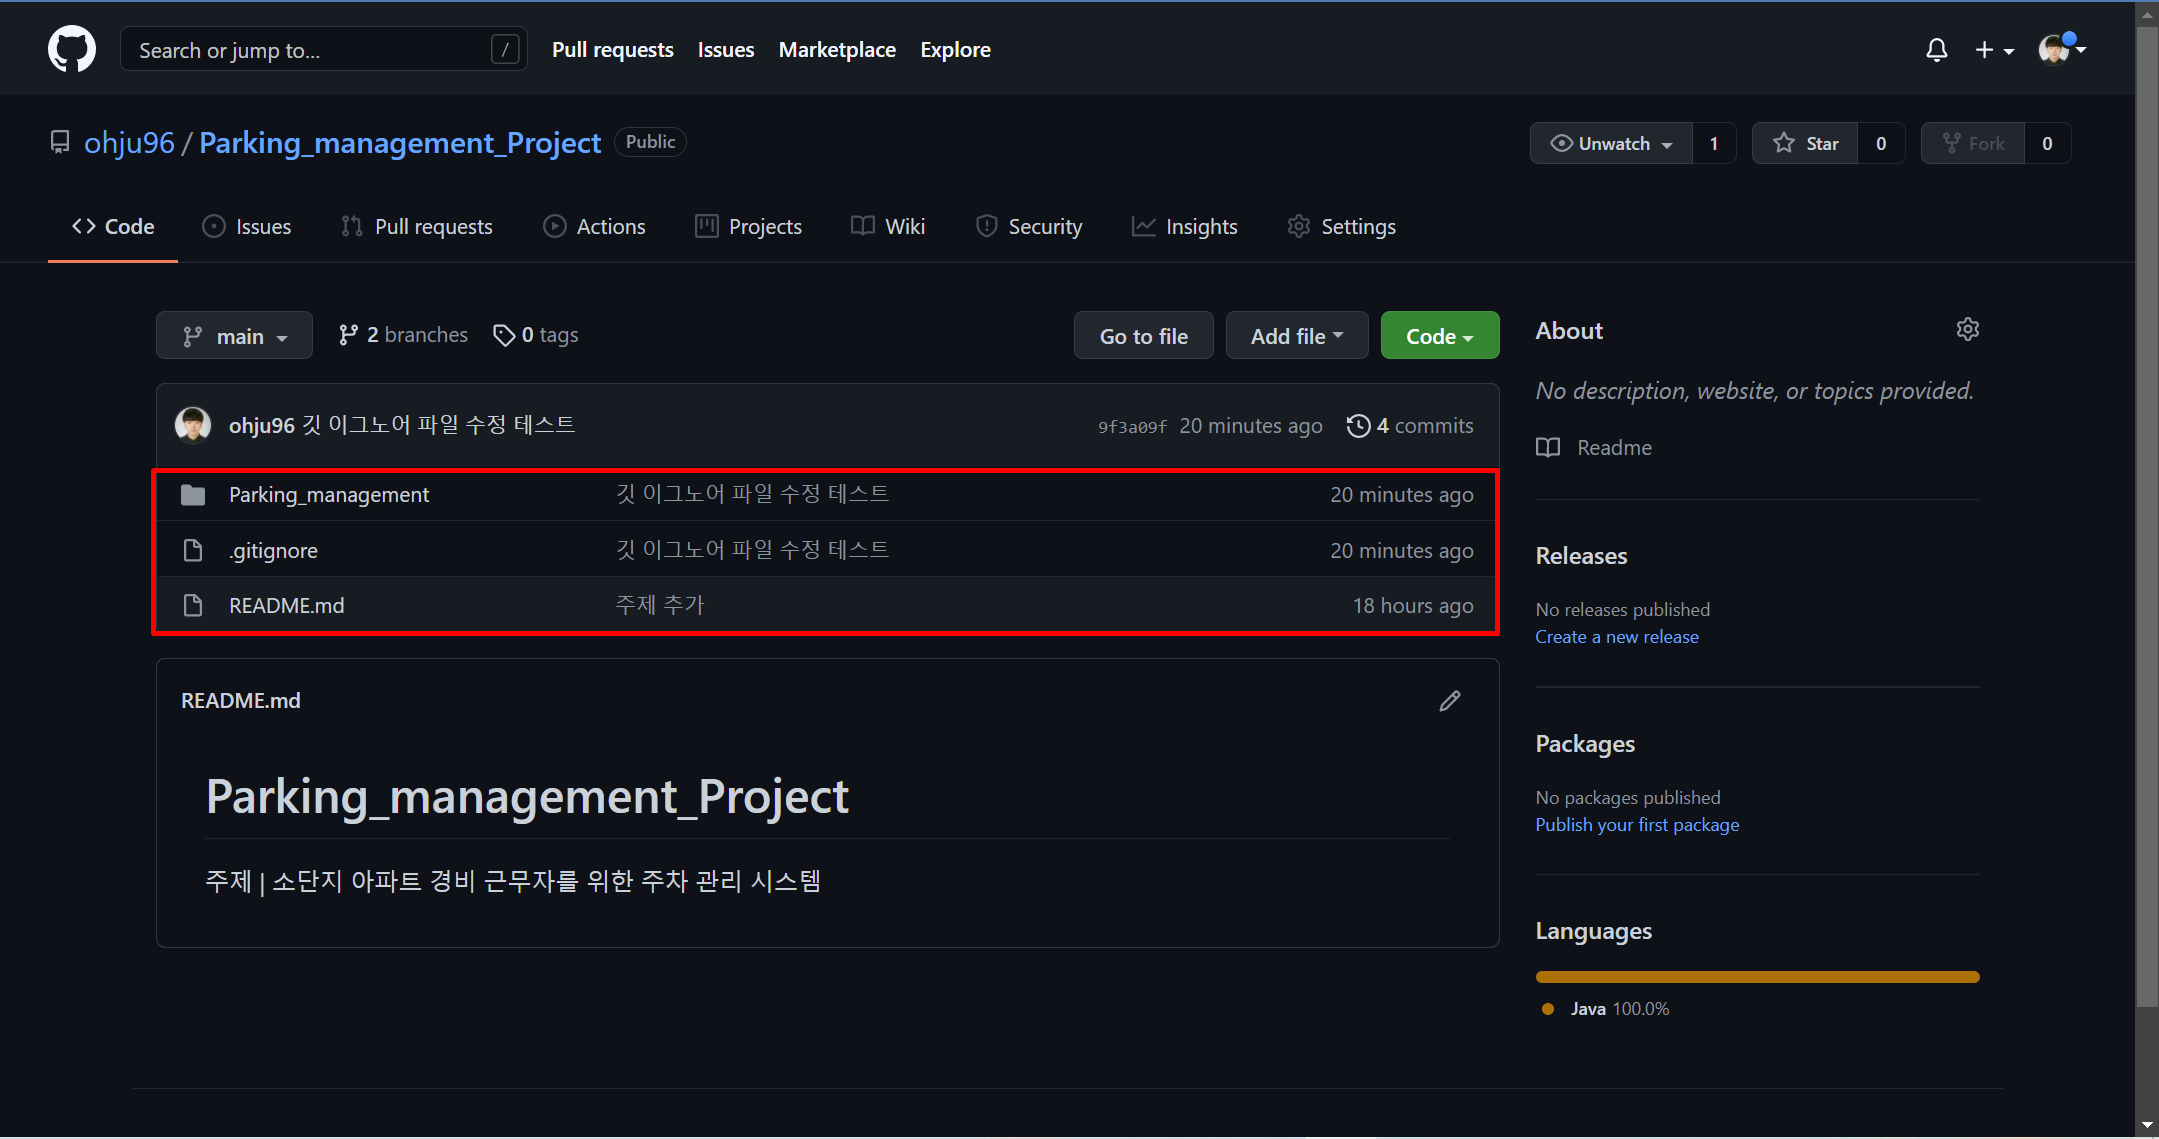Click the About section gear icon

tap(1967, 330)
